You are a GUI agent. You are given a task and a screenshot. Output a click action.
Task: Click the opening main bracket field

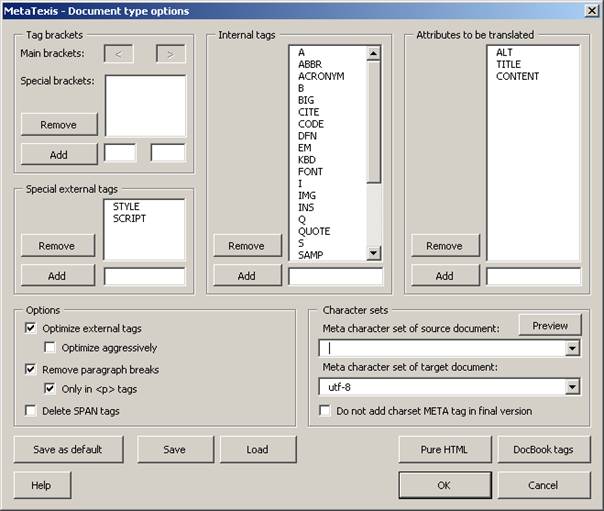click(119, 54)
